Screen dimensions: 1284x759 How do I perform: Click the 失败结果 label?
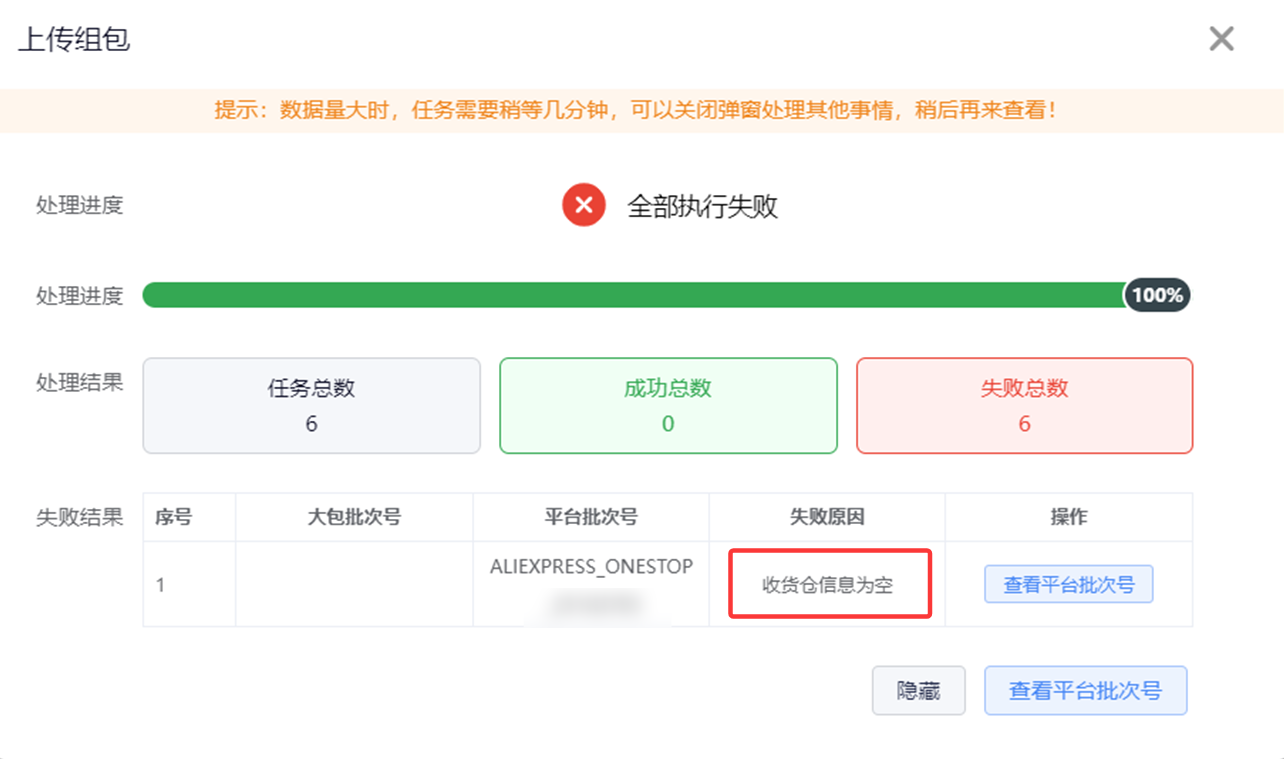point(79,517)
